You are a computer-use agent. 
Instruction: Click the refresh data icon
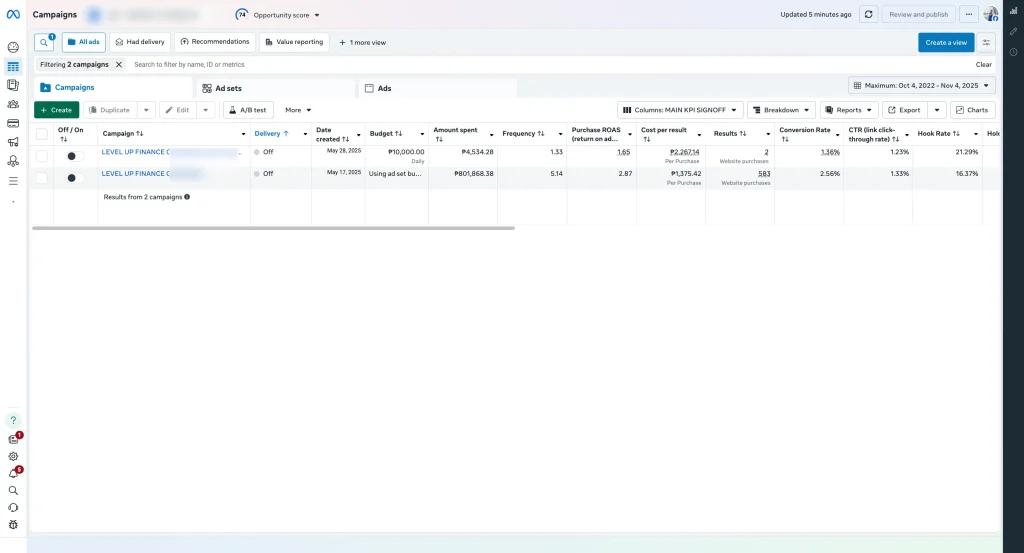click(868, 14)
